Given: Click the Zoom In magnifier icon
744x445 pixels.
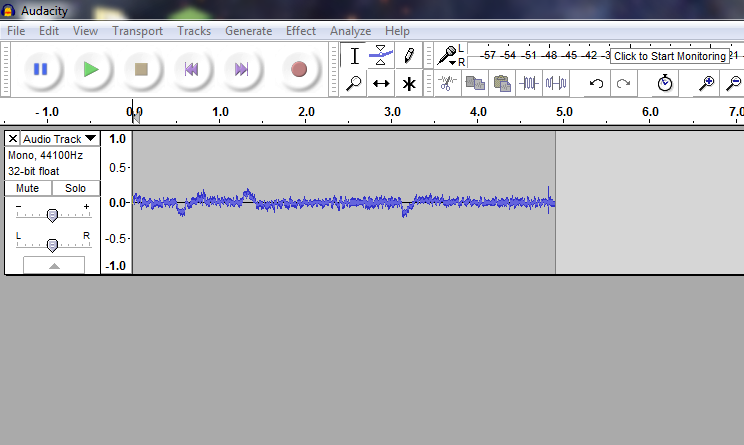Looking at the screenshot, I should 706,83.
